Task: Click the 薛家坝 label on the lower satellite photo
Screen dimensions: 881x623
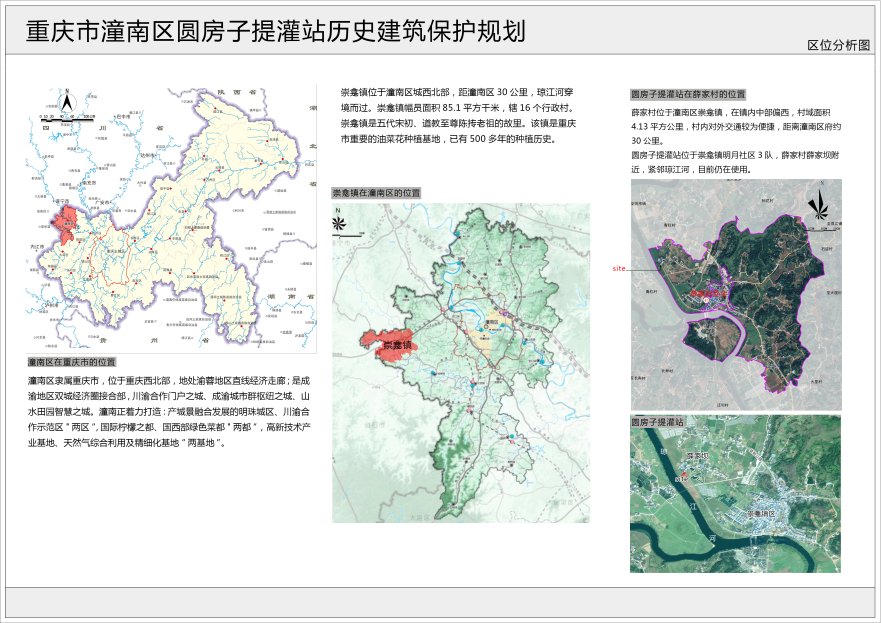Action: 697,456
